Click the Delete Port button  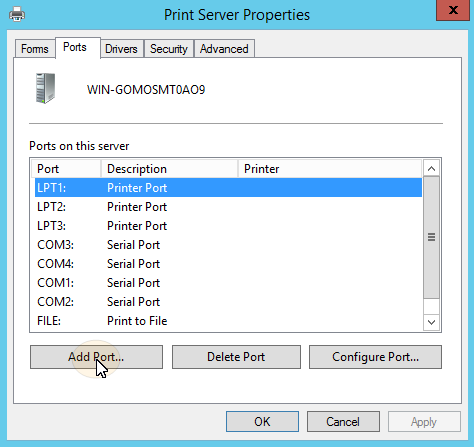(x=236, y=357)
